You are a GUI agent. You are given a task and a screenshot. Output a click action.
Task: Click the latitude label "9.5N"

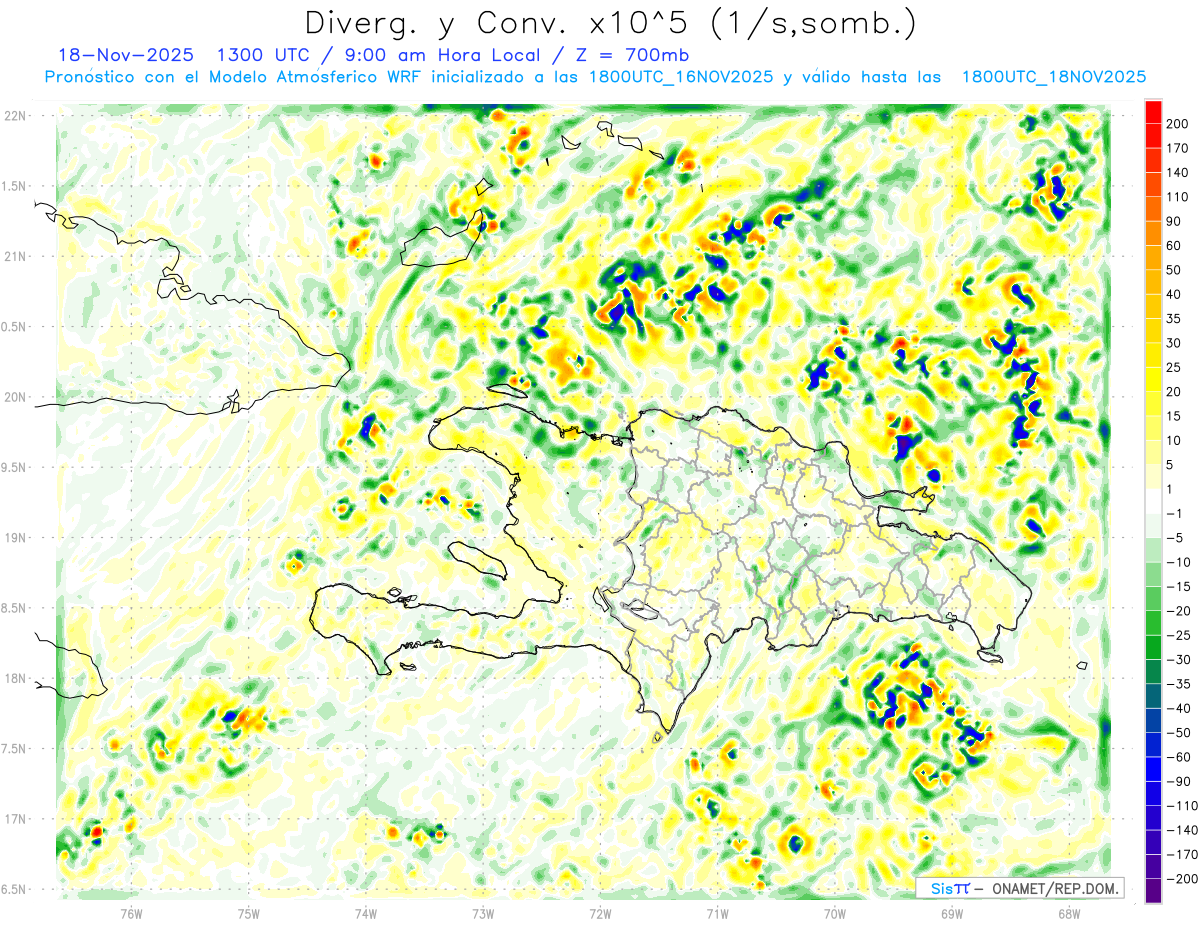coord(13,467)
